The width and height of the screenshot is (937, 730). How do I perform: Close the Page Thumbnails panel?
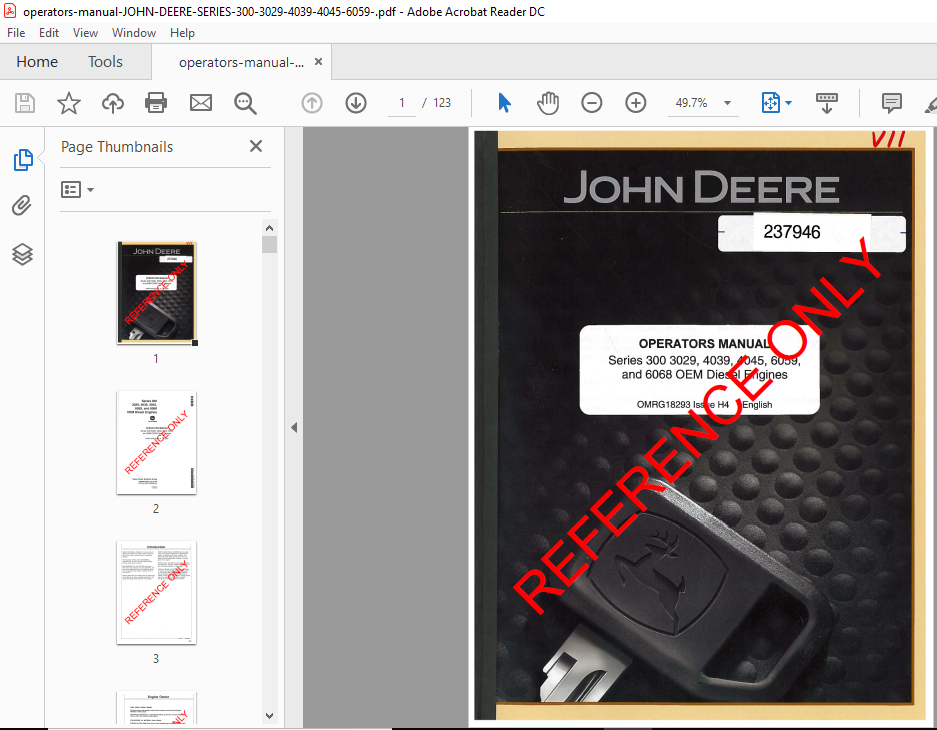(x=256, y=146)
